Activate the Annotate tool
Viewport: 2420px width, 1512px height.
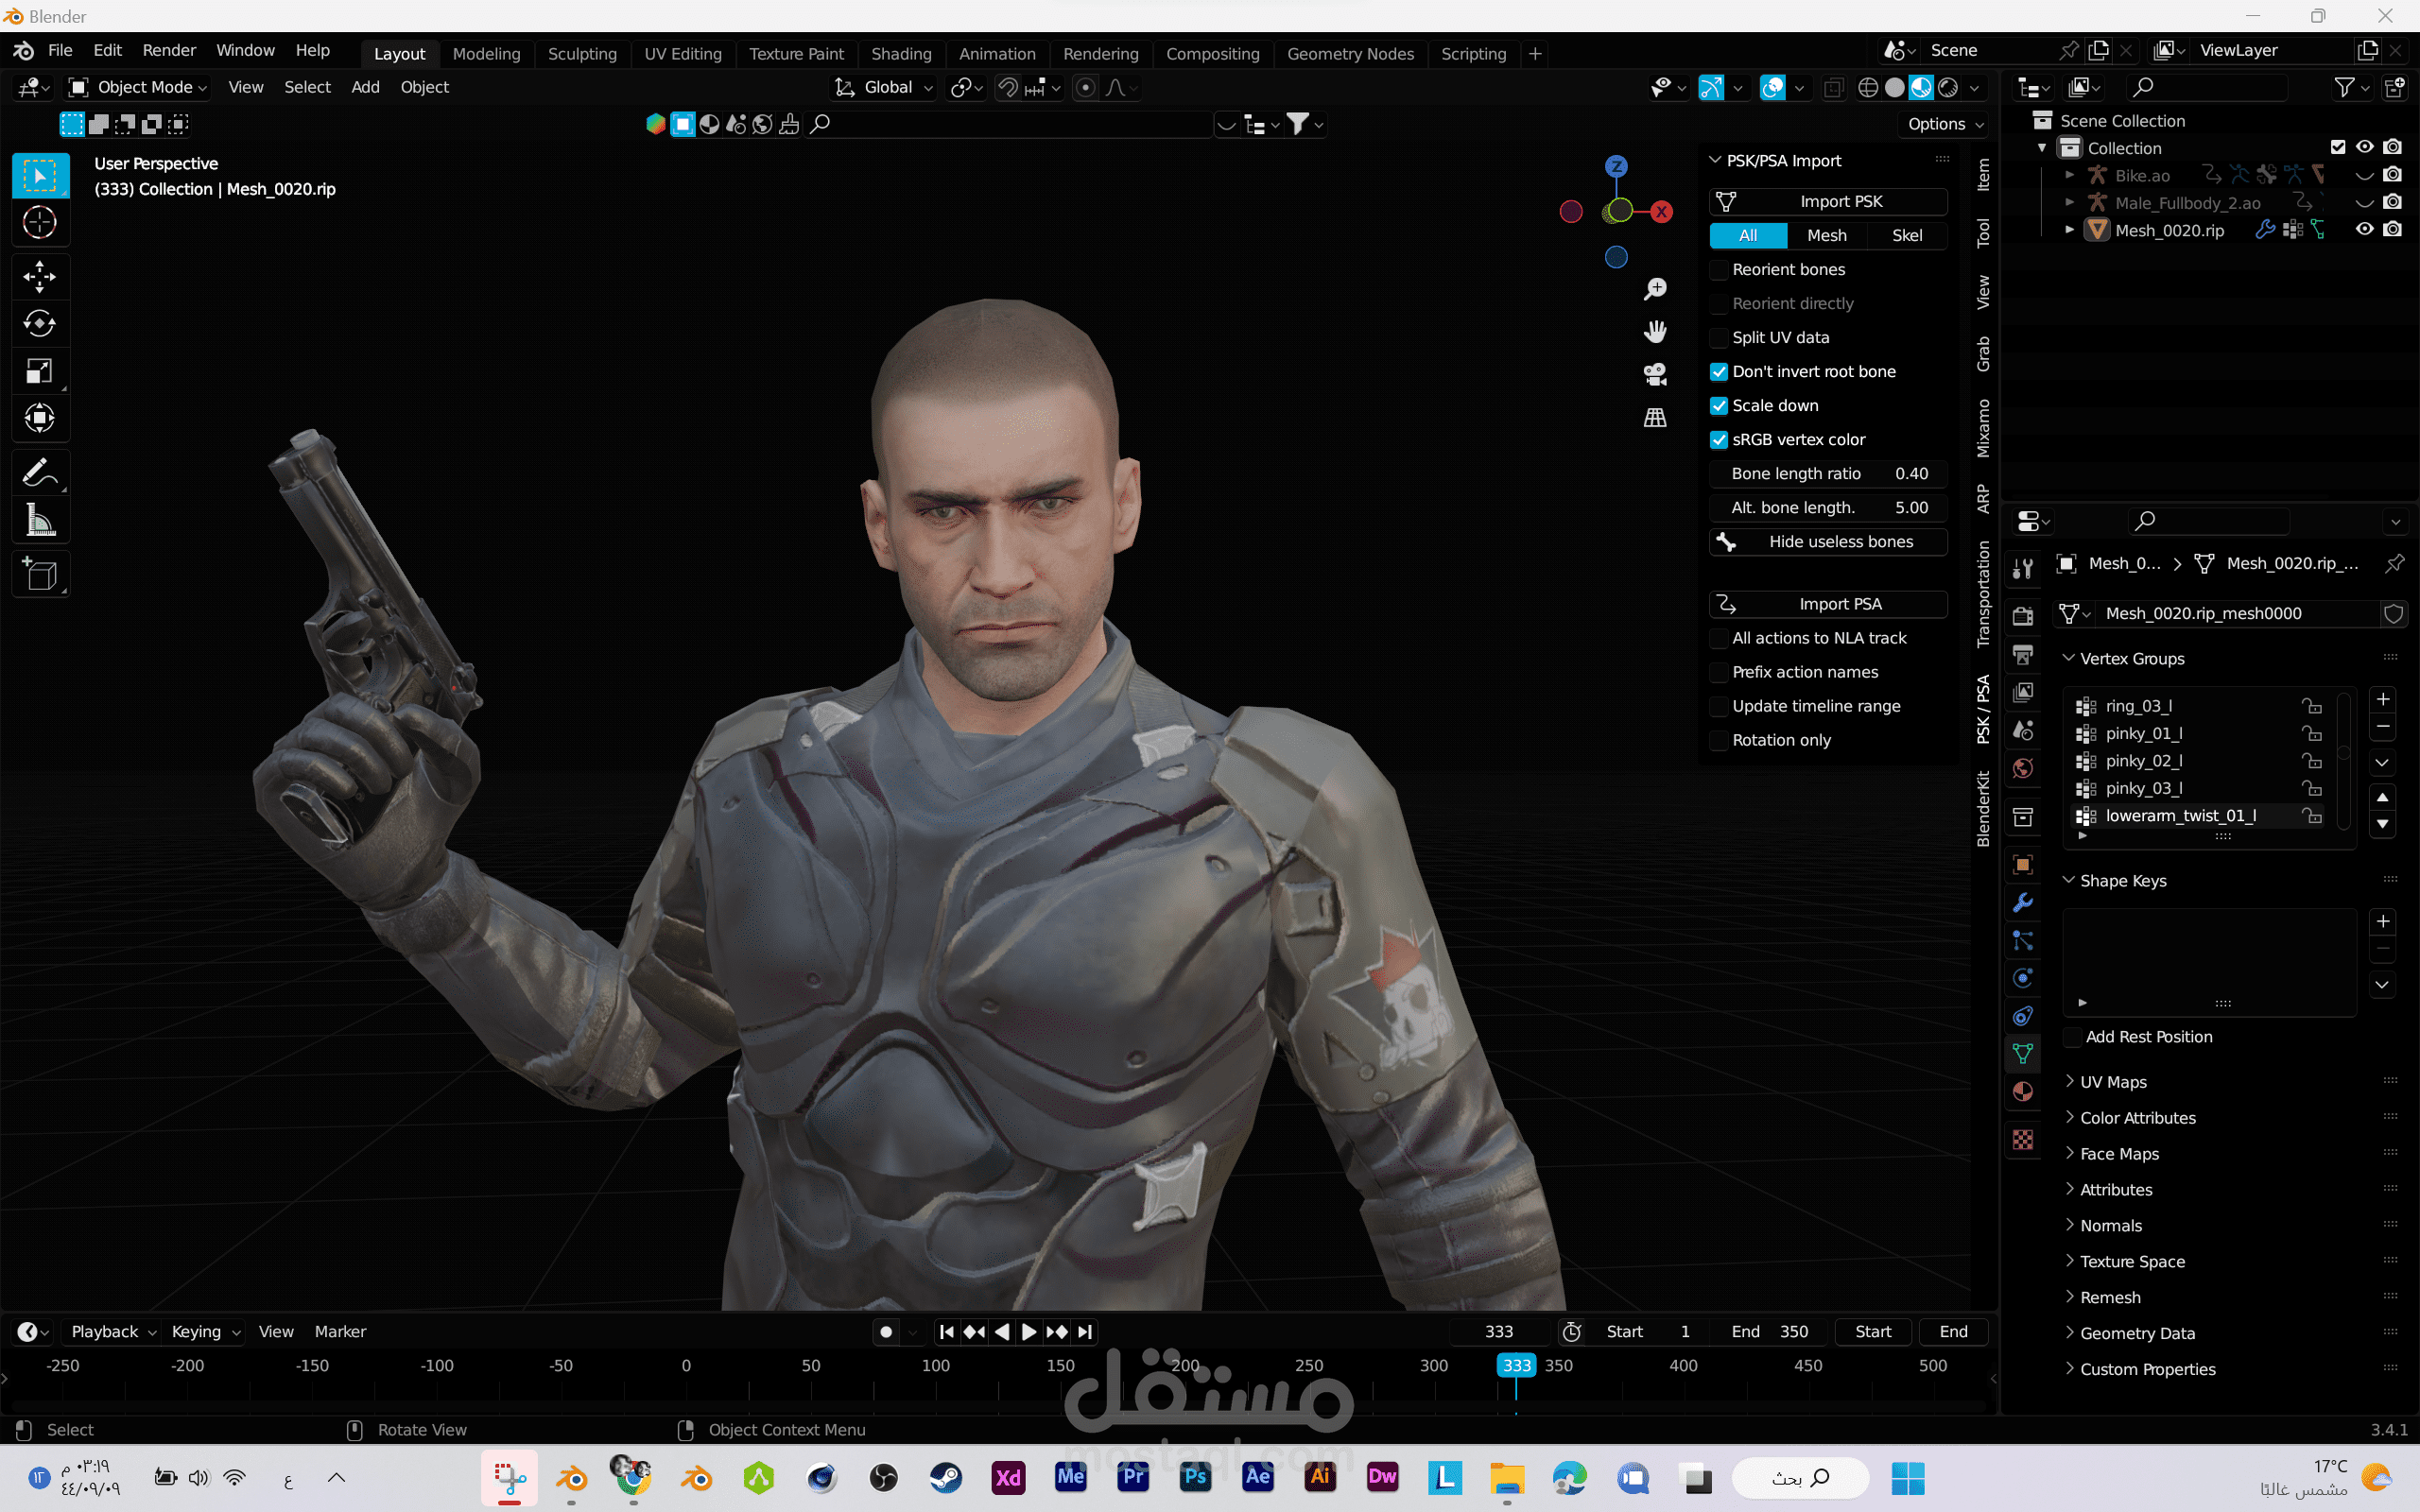tap(40, 472)
